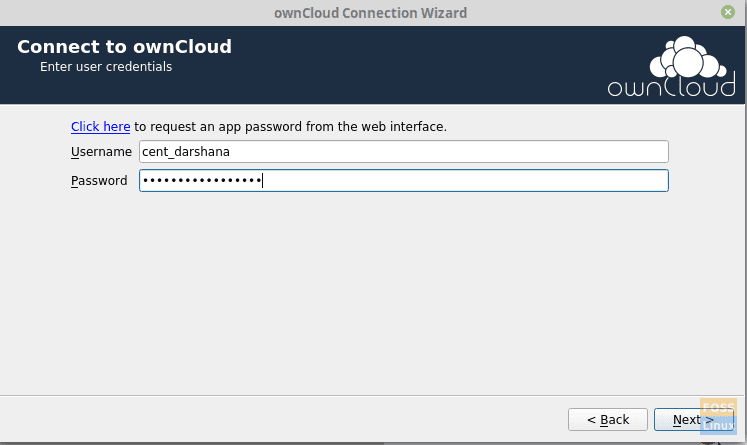The width and height of the screenshot is (747, 445).
Task: Click the 'Connect to ownCloud' heading
Action: (124, 47)
